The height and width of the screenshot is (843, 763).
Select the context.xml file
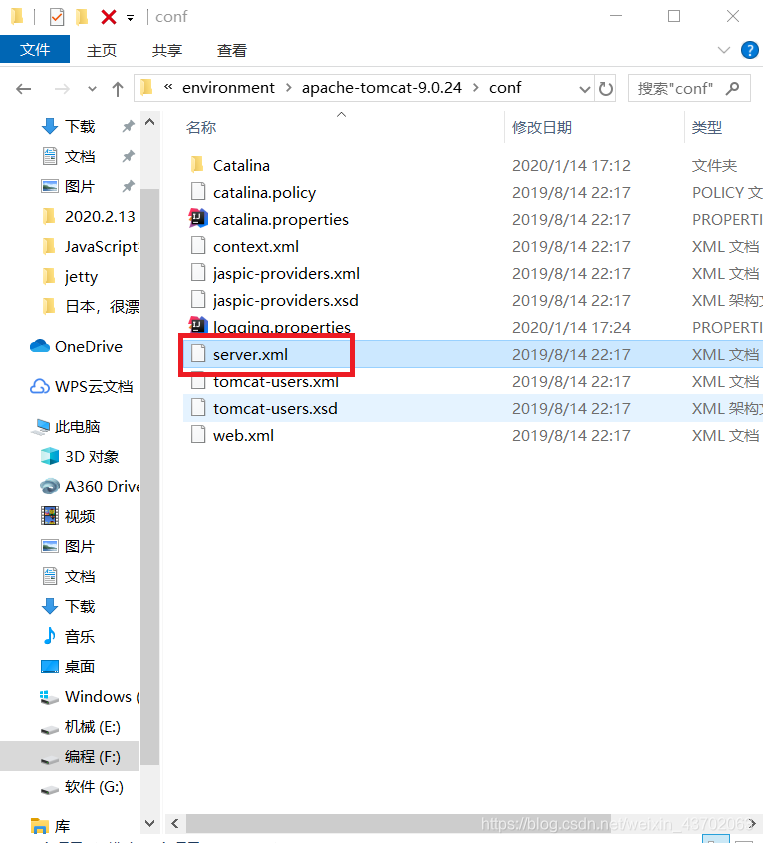(x=255, y=246)
